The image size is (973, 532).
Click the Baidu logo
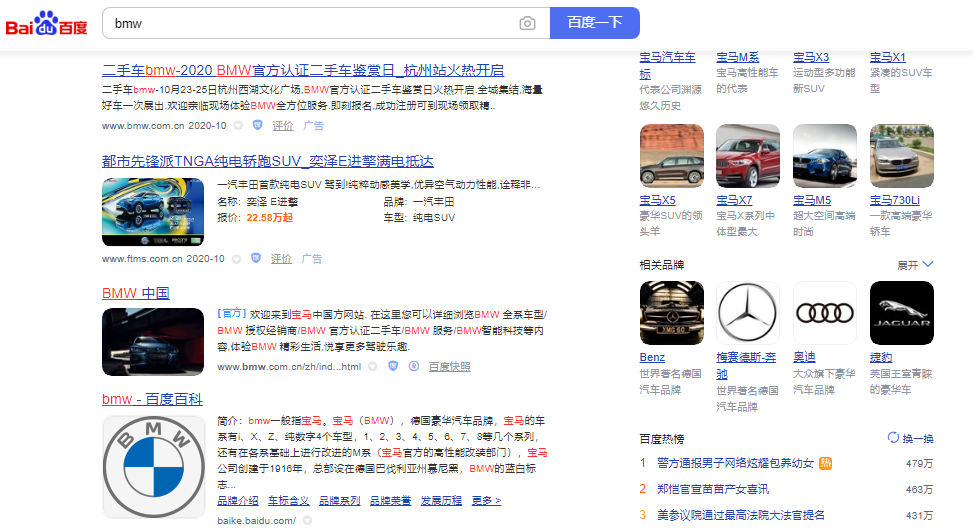click(46, 23)
